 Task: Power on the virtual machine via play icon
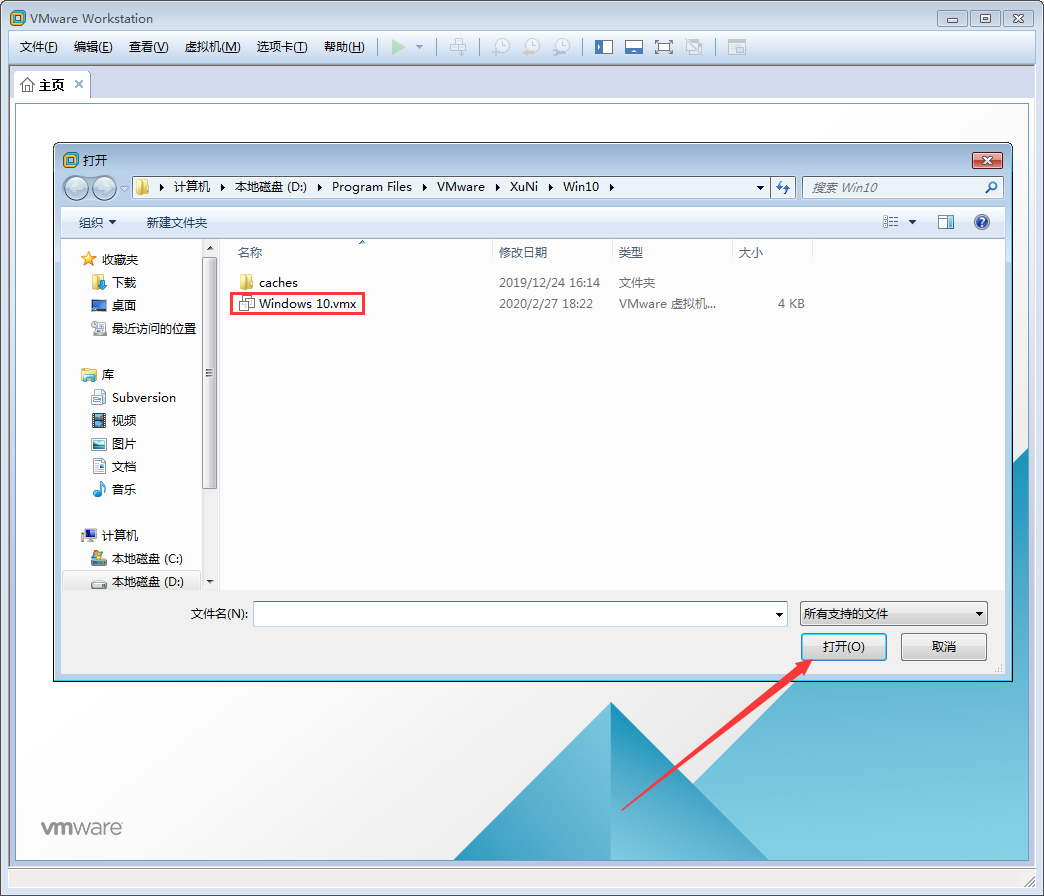coord(399,46)
